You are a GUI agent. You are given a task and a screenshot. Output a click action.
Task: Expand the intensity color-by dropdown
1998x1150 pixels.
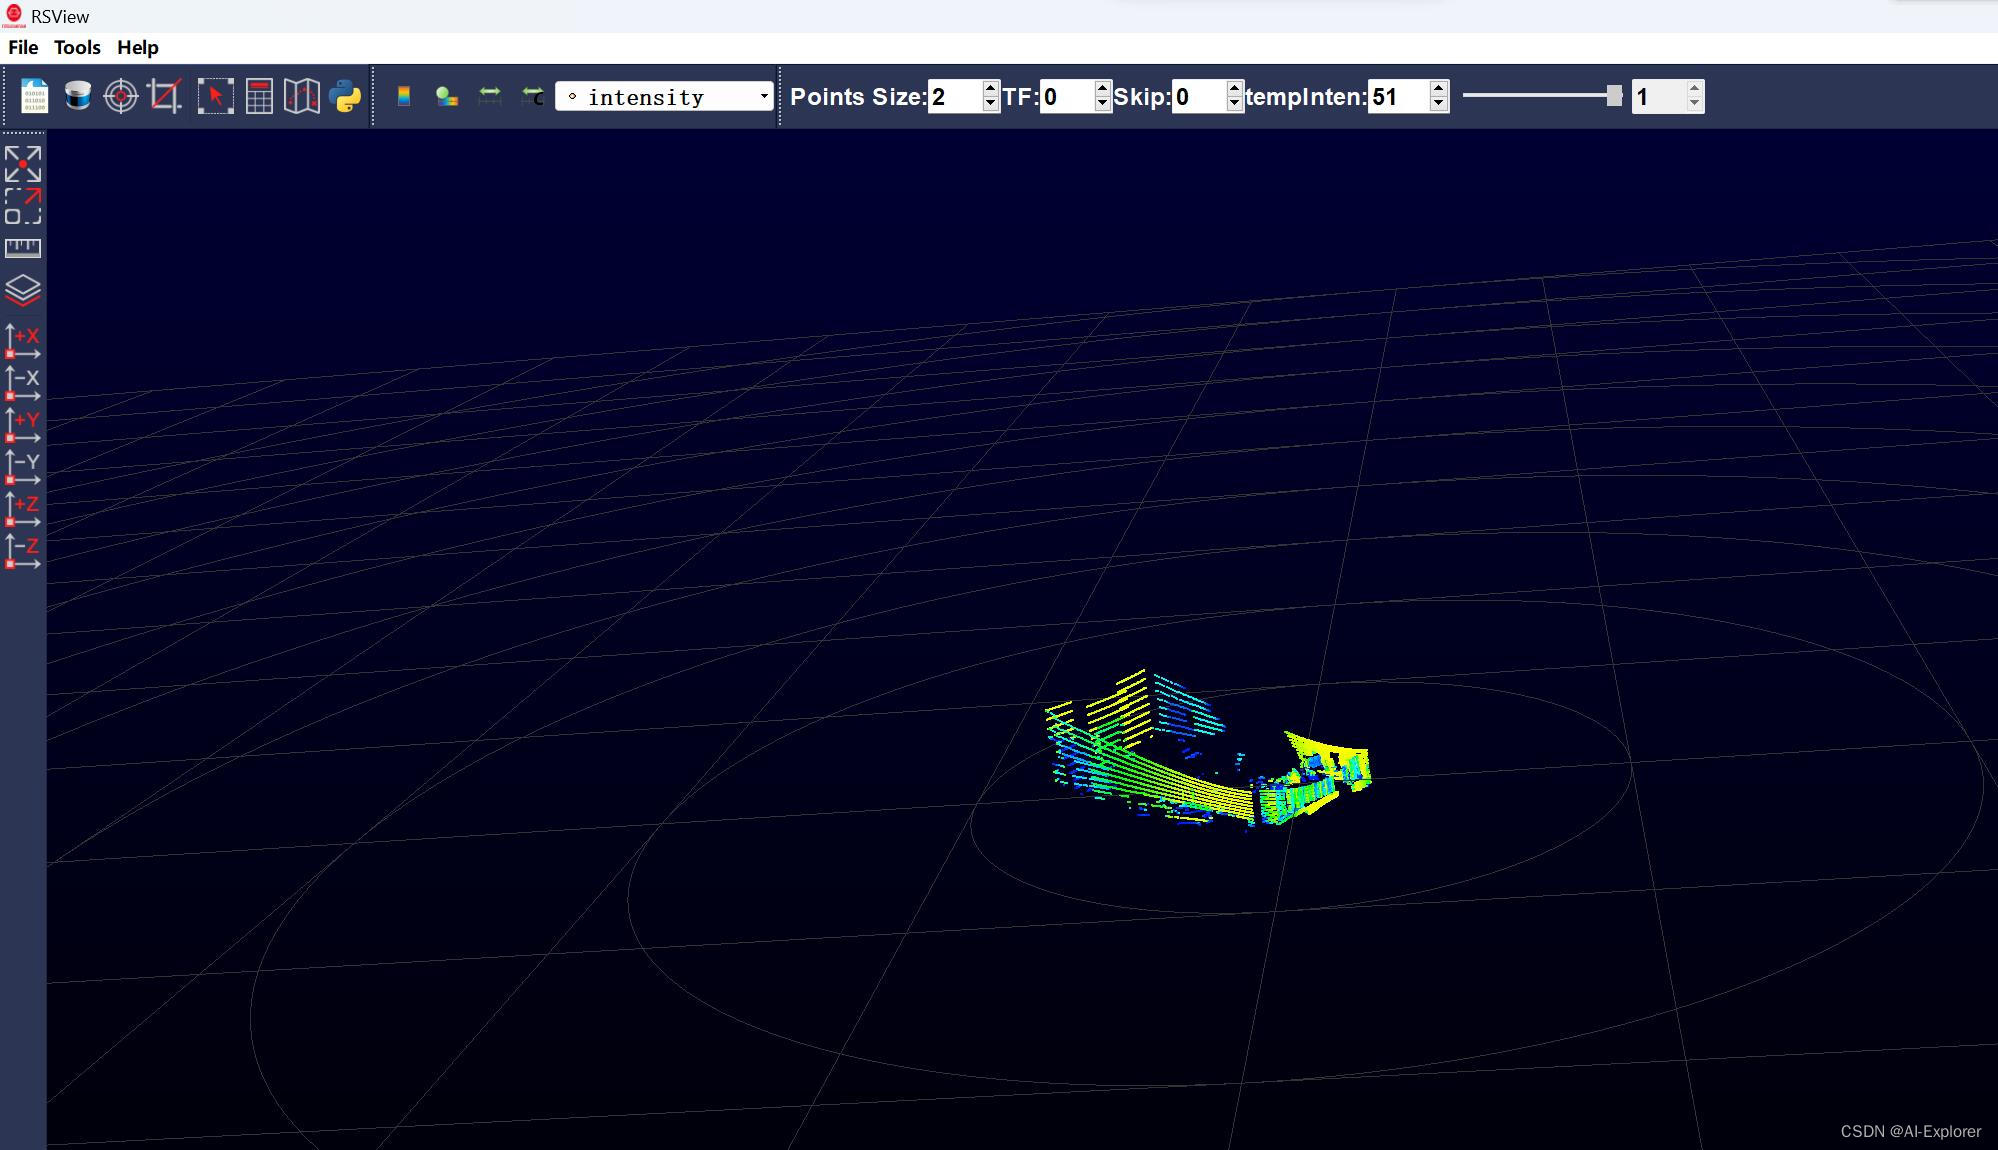point(764,97)
